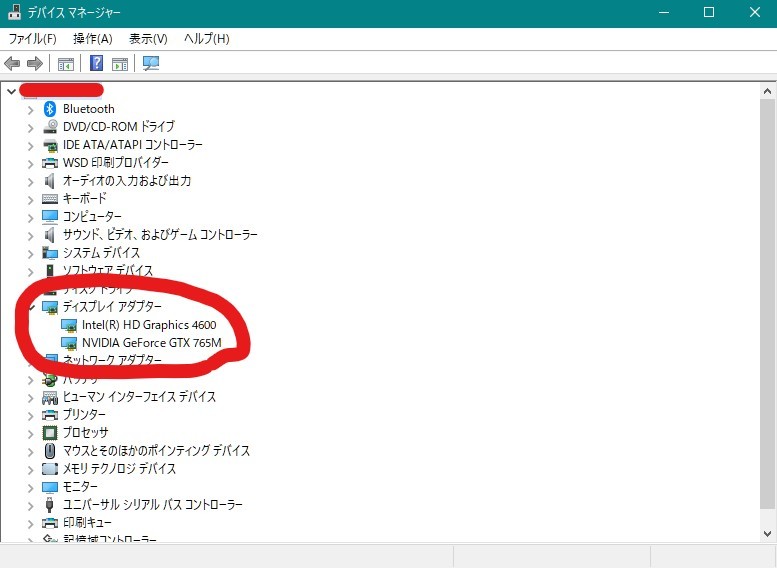Click the ユニバーサル シリアル バス コントローラー USB icon
The image size is (777, 568).
(x=50, y=505)
